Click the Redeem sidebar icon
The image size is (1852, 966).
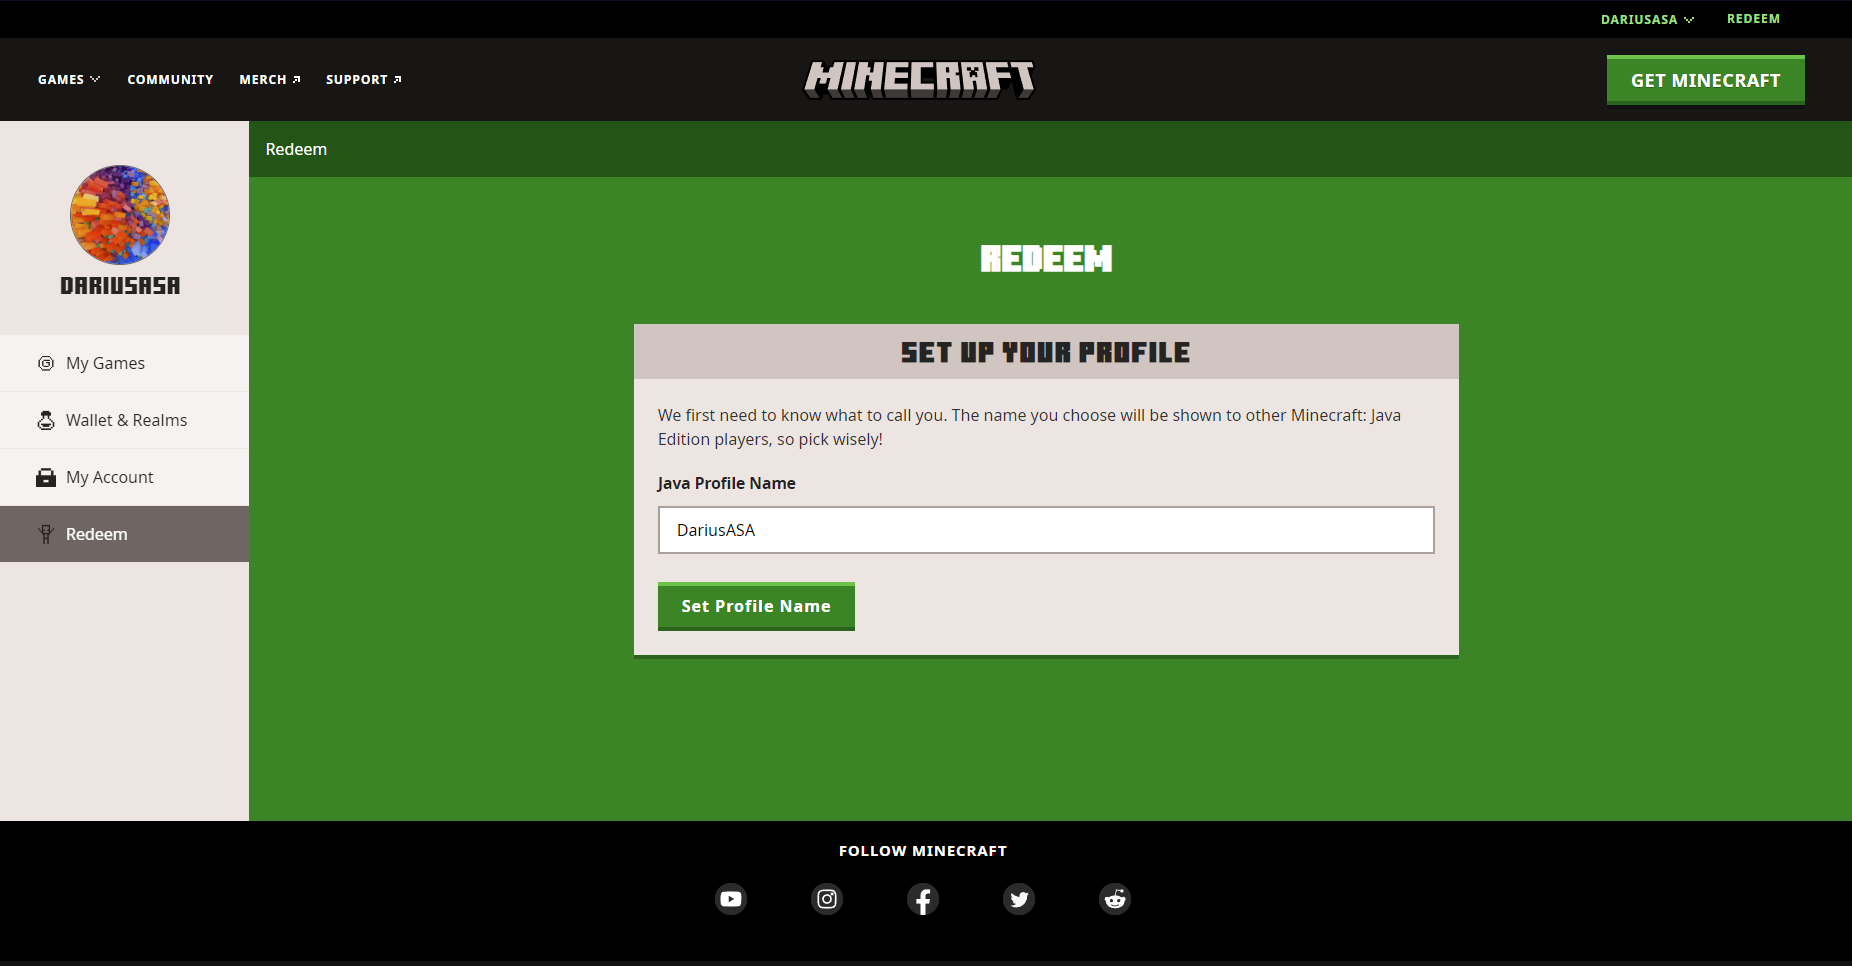(46, 534)
